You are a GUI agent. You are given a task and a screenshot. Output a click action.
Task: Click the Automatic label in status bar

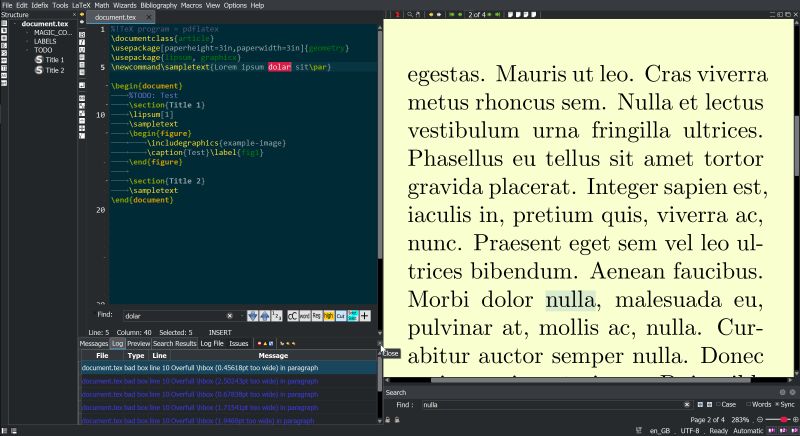[748, 431]
